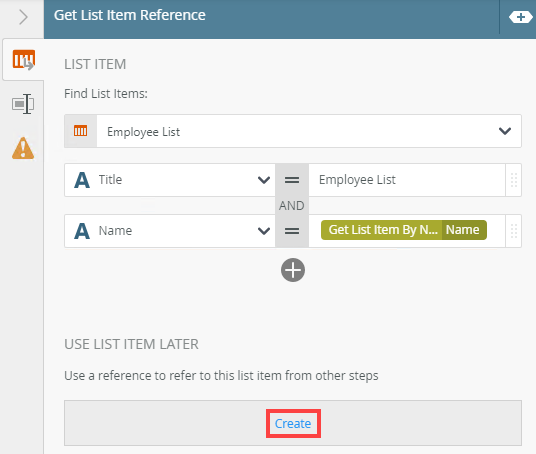Expand the Employee List dropdown arrow

tap(505, 131)
